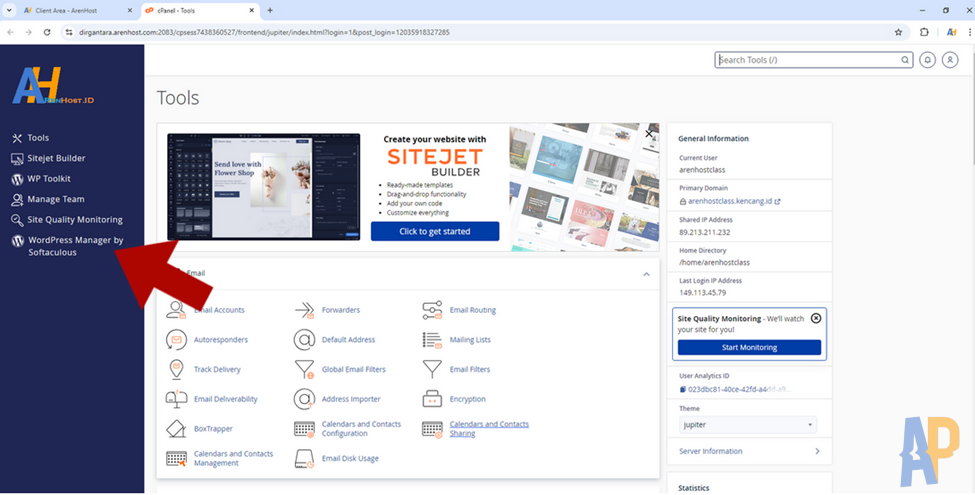The height and width of the screenshot is (495, 975).
Task: Open the Address Importer icon
Action: tap(304, 399)
